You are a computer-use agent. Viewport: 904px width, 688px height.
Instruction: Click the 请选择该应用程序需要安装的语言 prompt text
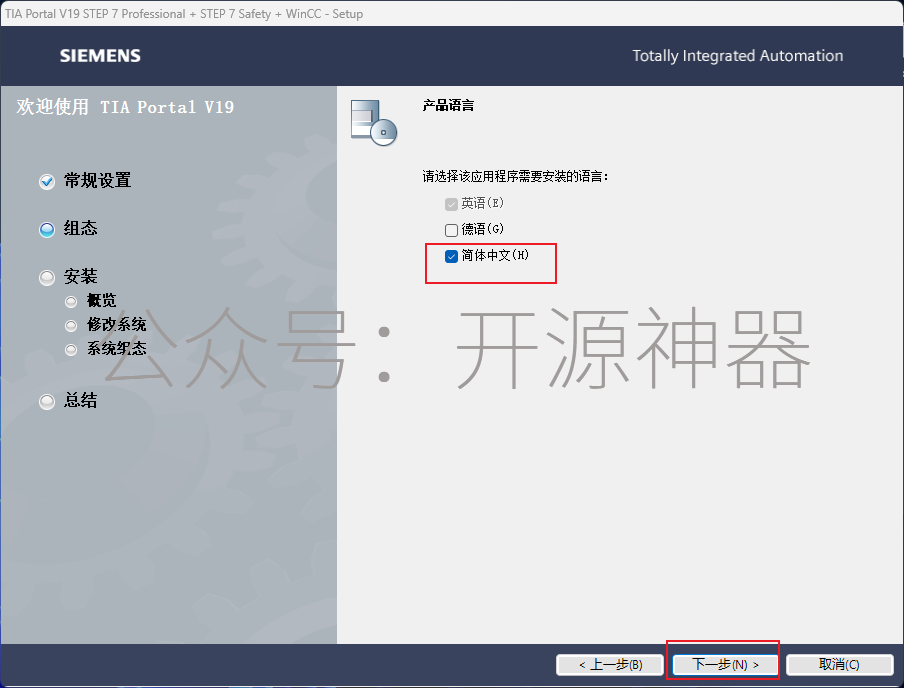click(515, 176)
